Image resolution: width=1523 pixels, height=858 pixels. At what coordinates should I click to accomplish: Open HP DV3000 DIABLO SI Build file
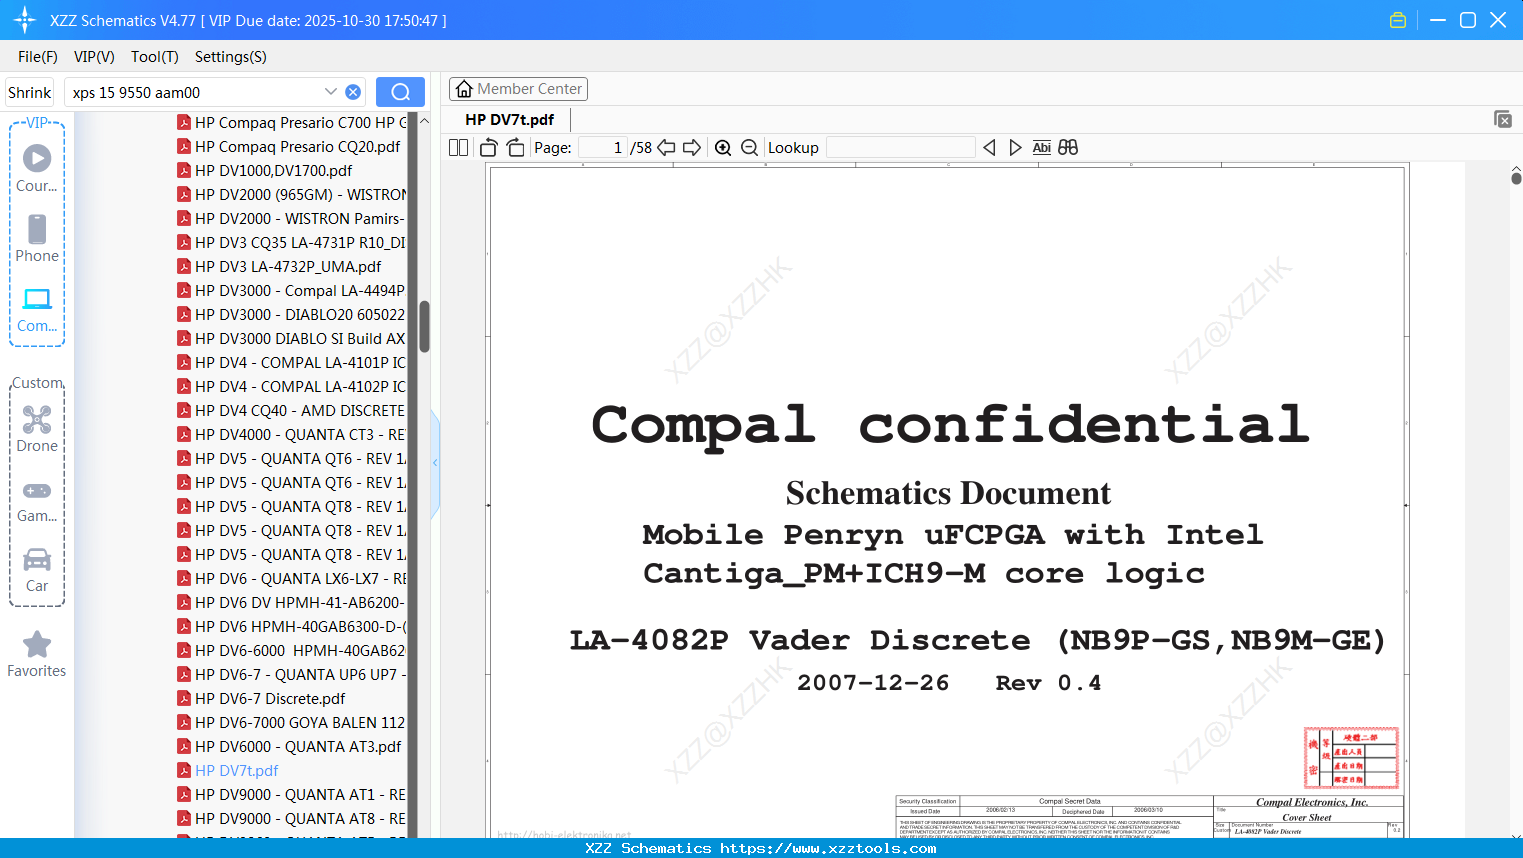click(x=292, y=338)
